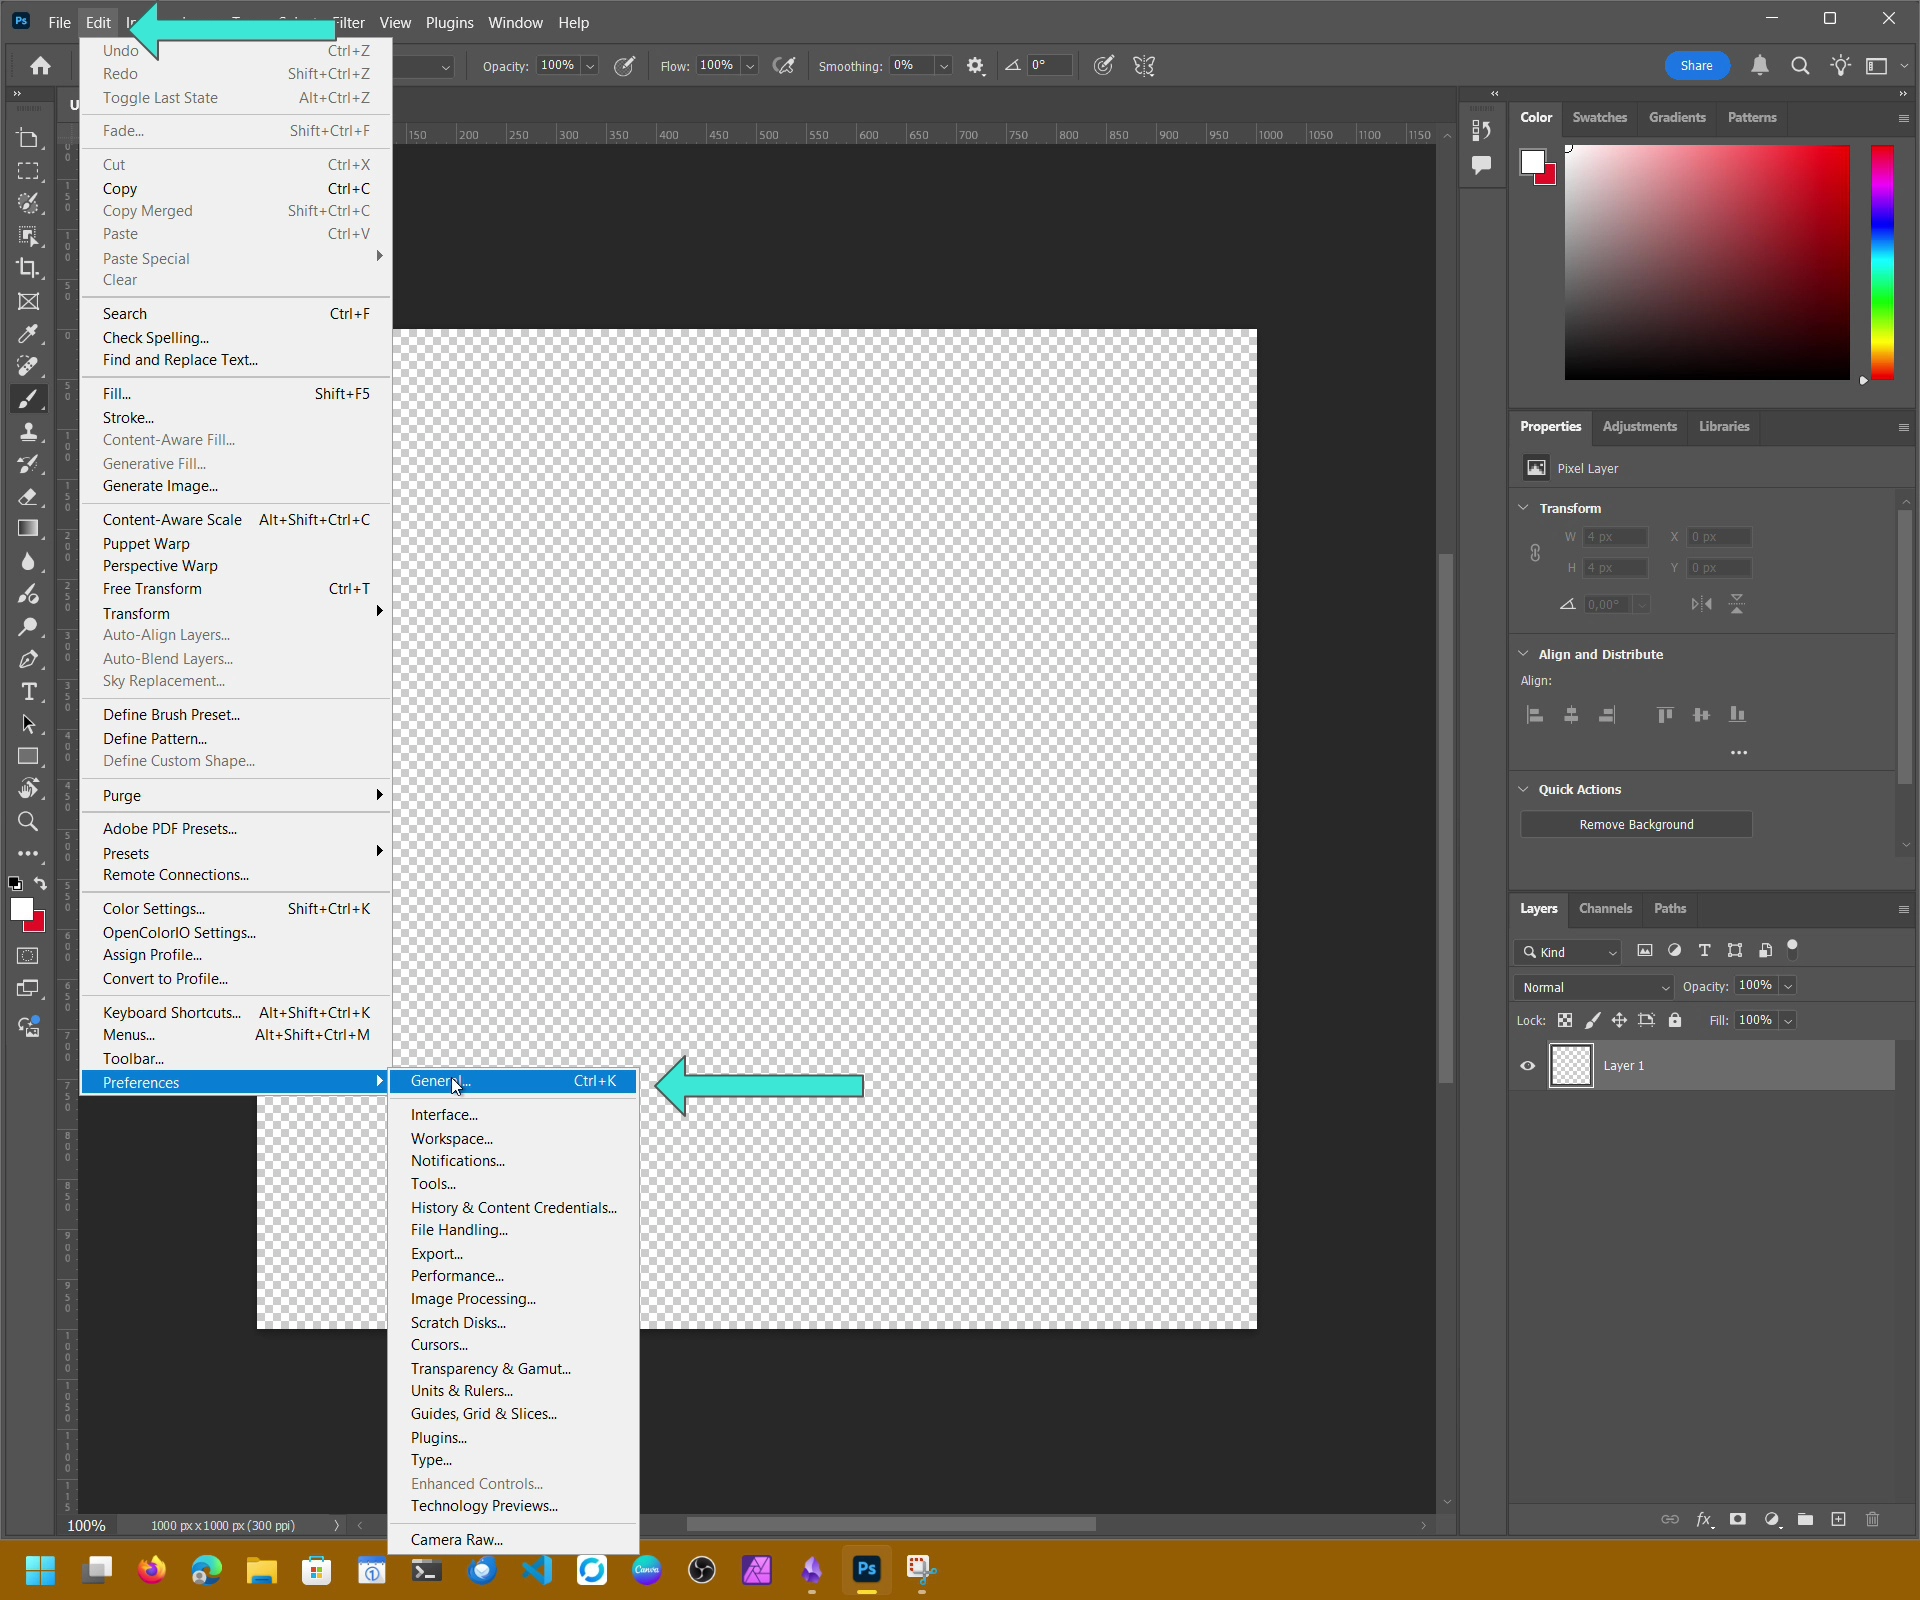Viewport: 1920px width, 1600px height.
Task: Click more align options ellipsis
Action: pos(1739,753)
